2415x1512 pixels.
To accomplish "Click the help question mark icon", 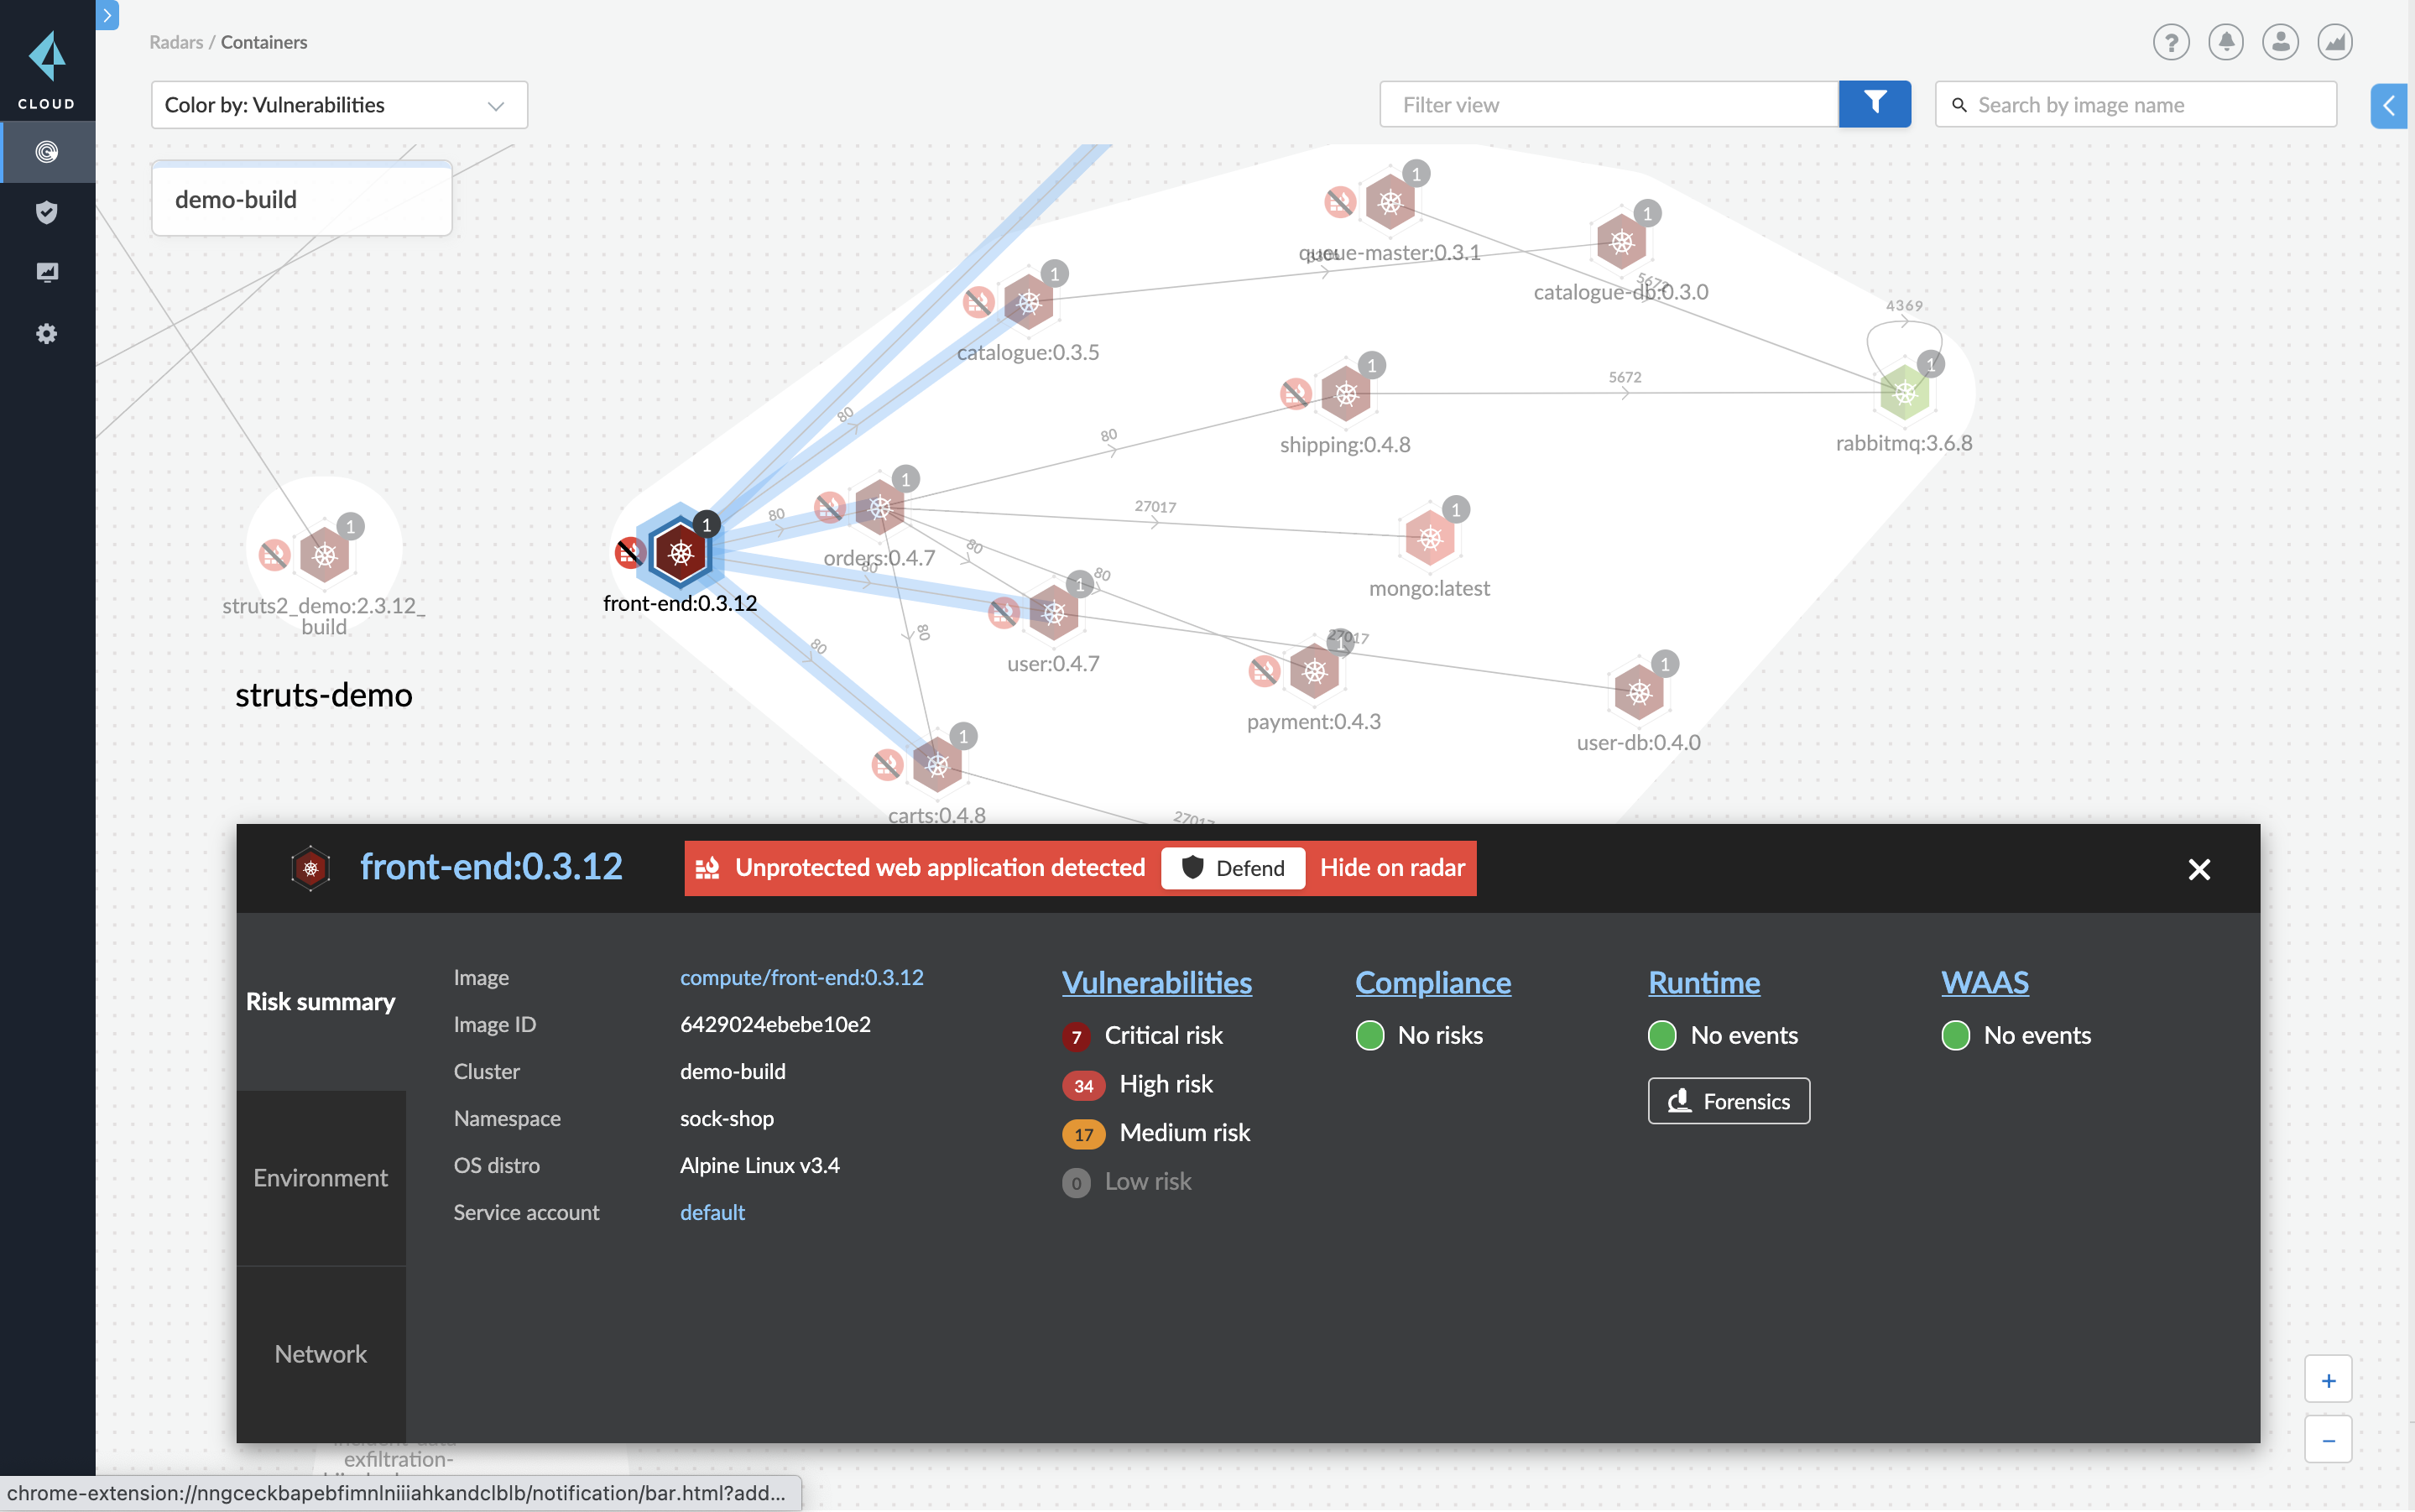I will pos(2170,42).
